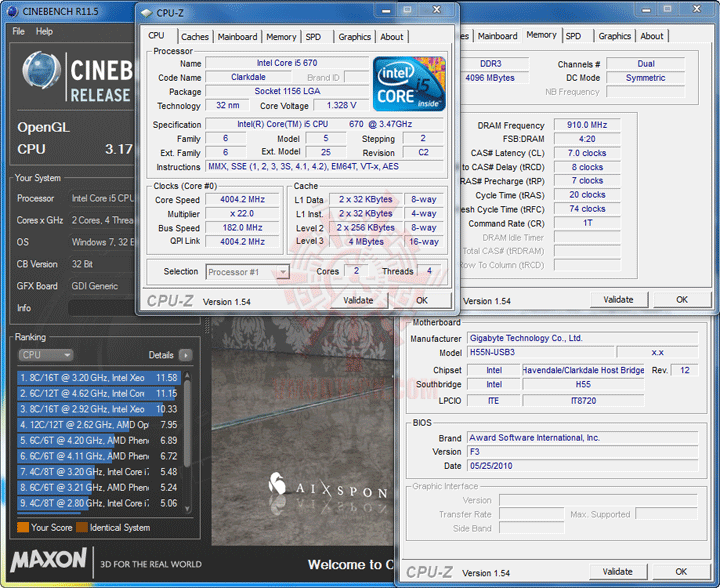The height and width of the screenshot is (588, 720).
Task: Open the Processor #1 selection dropdown
Action: click(248, 272)
